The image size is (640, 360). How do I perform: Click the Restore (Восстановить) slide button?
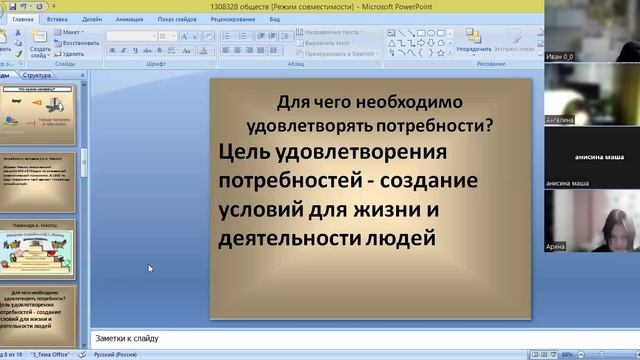click(x=77, y=43)
